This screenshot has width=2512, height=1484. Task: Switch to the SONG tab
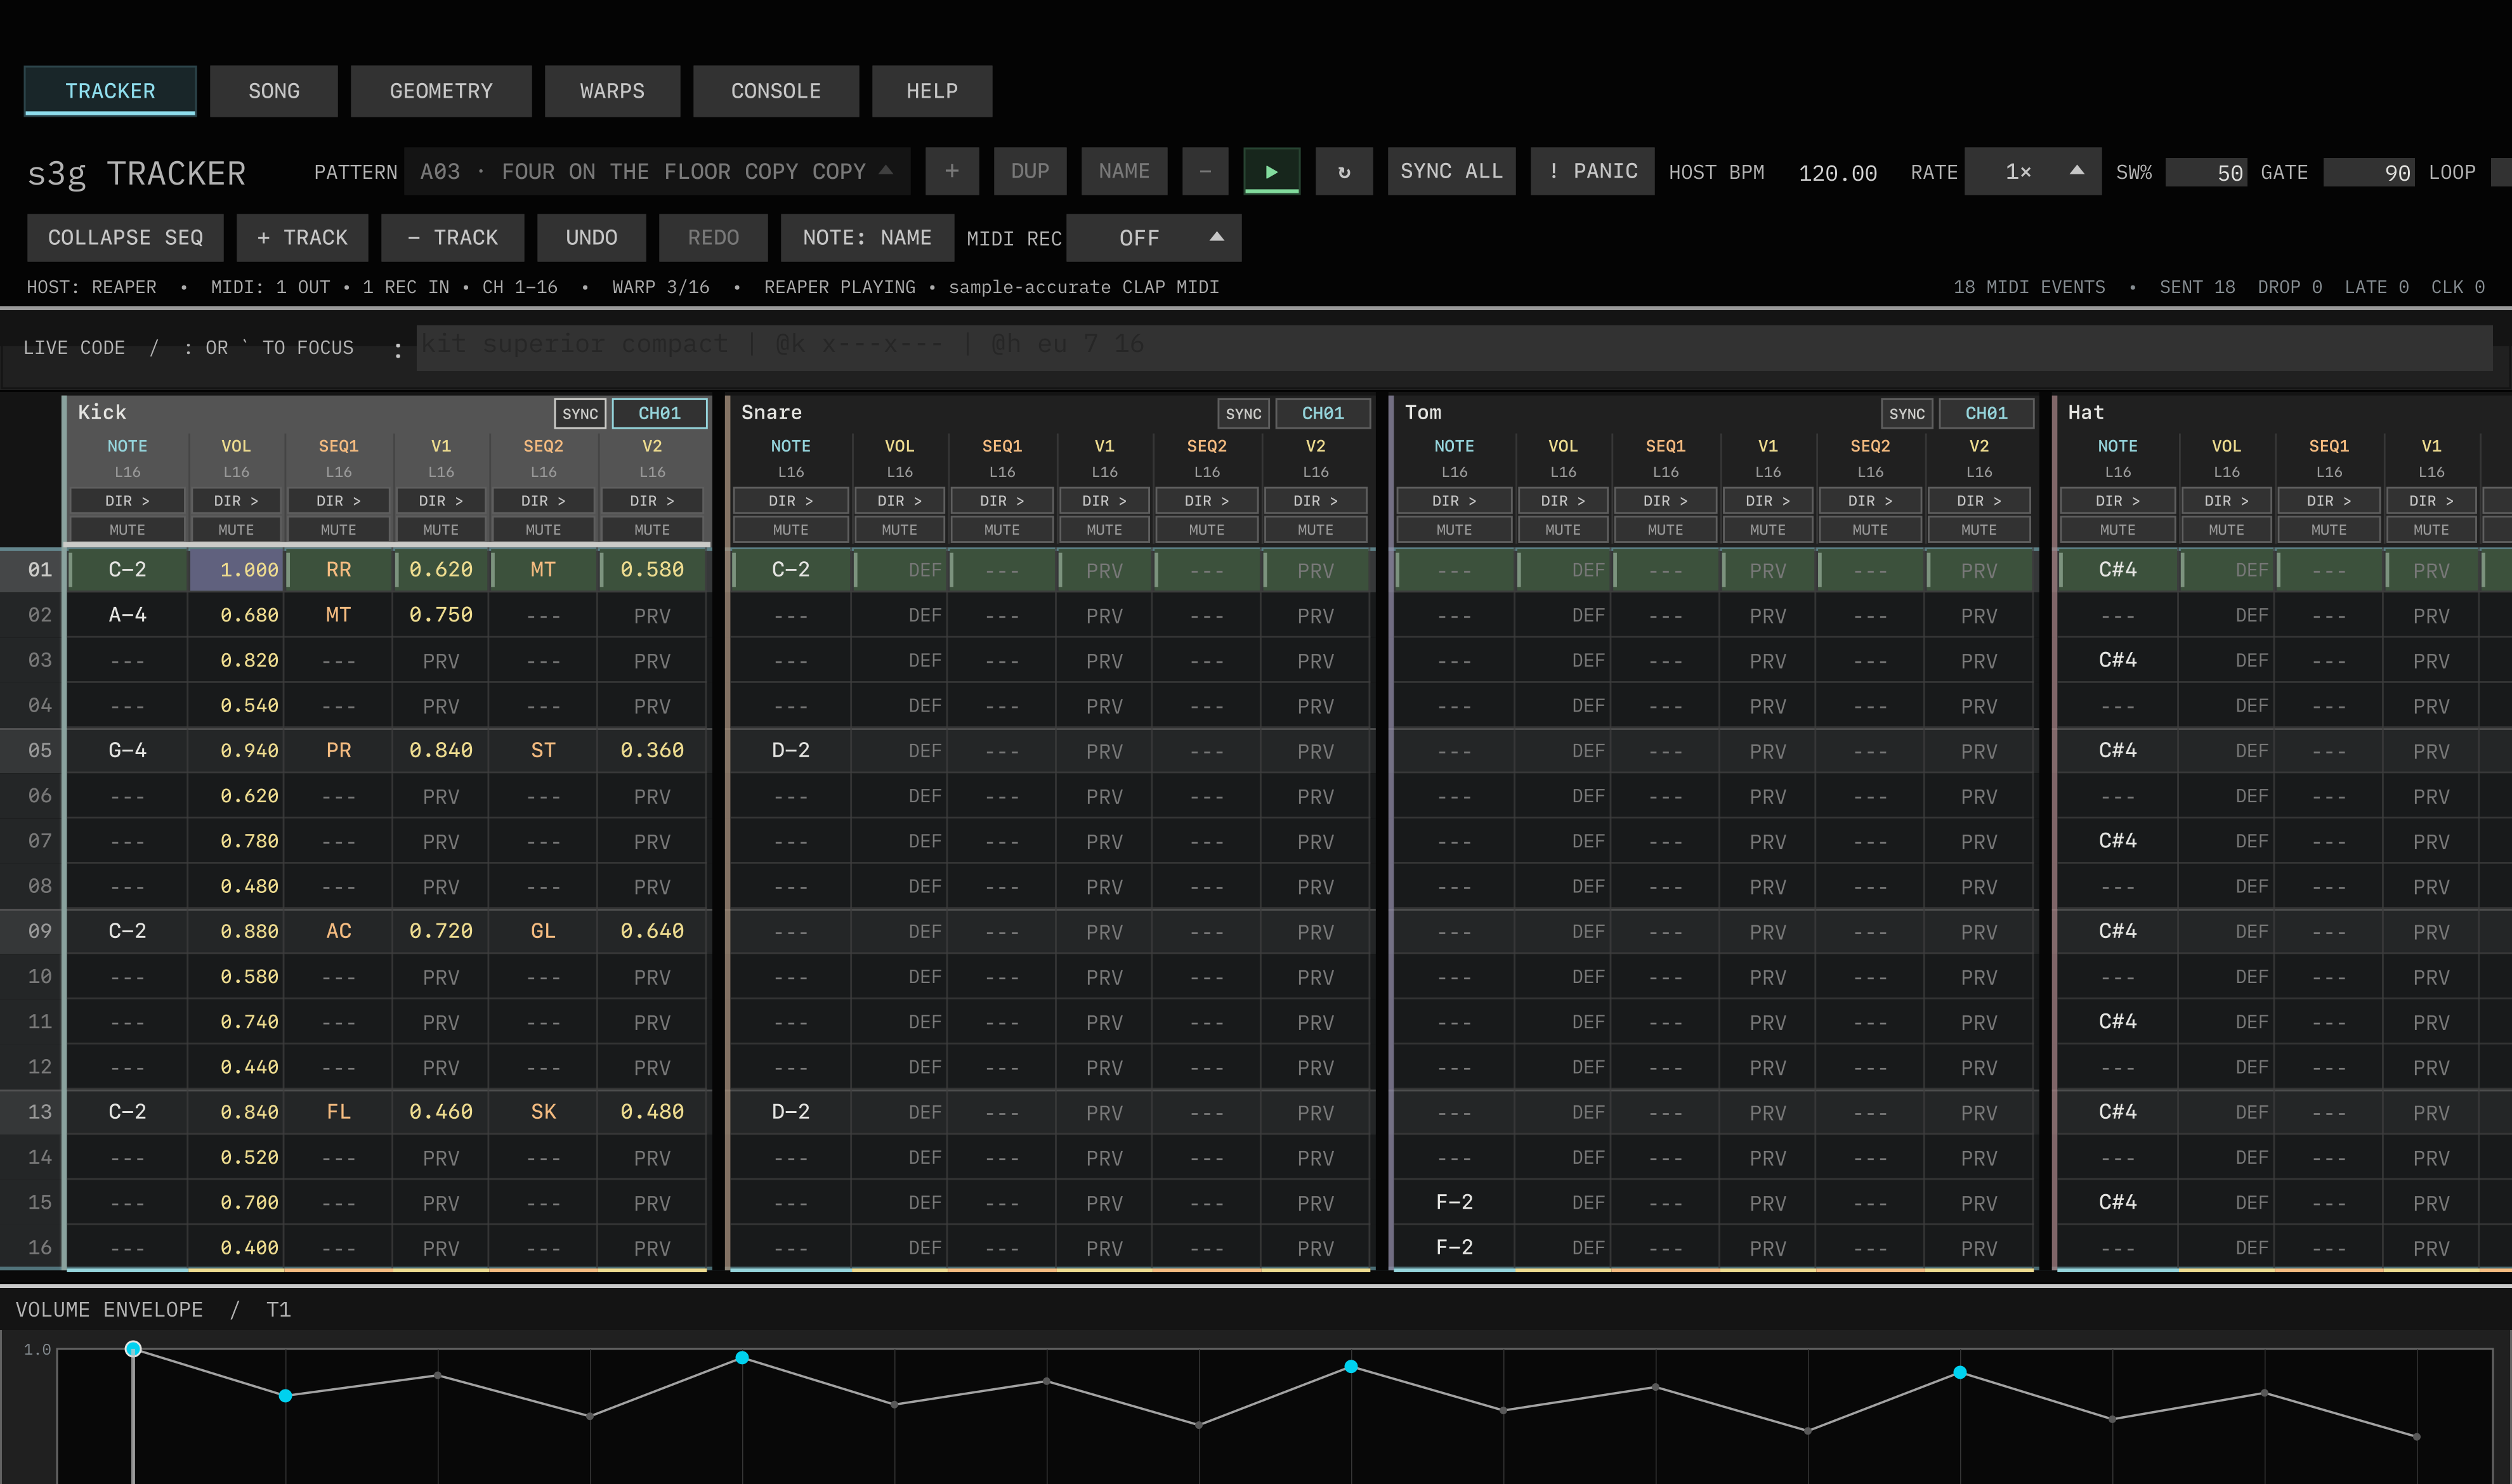click(274, 91)
